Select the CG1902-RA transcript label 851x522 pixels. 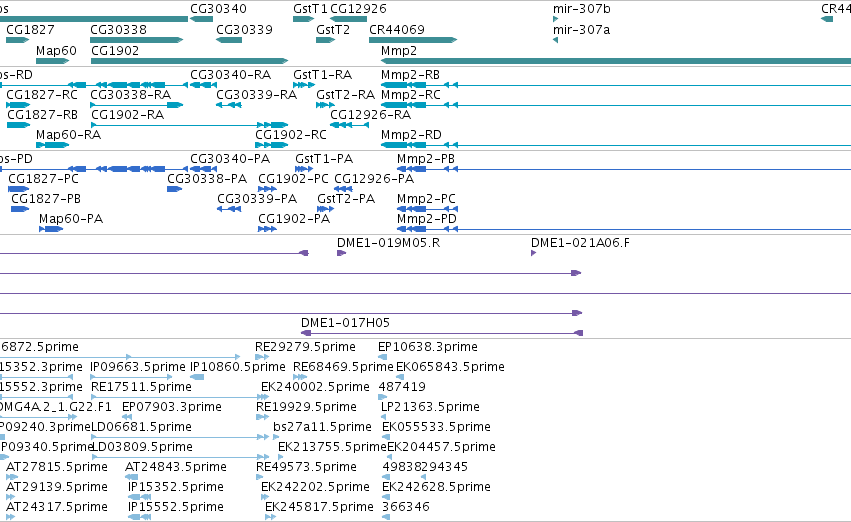(x=128, y=114)
